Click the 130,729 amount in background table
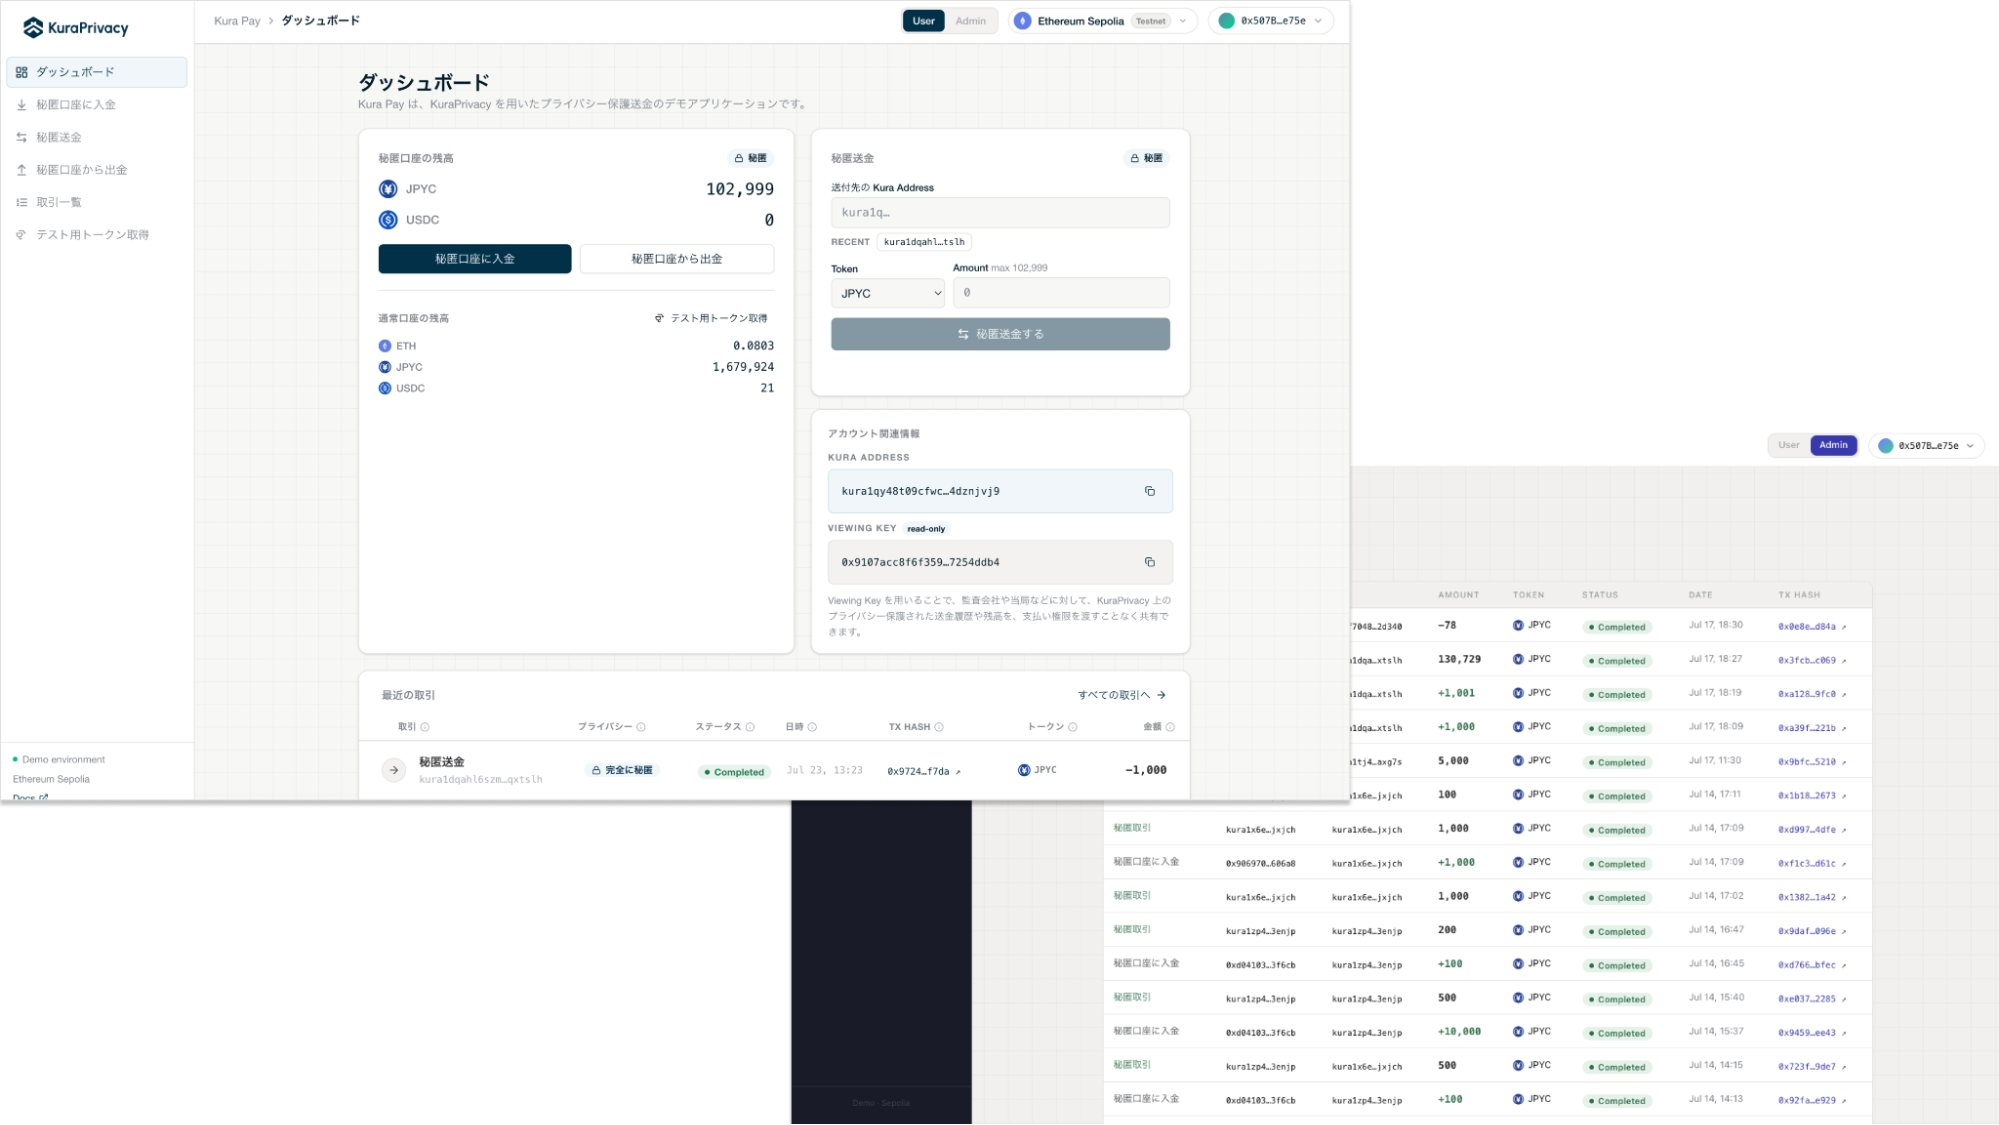 click(1459, 659)
